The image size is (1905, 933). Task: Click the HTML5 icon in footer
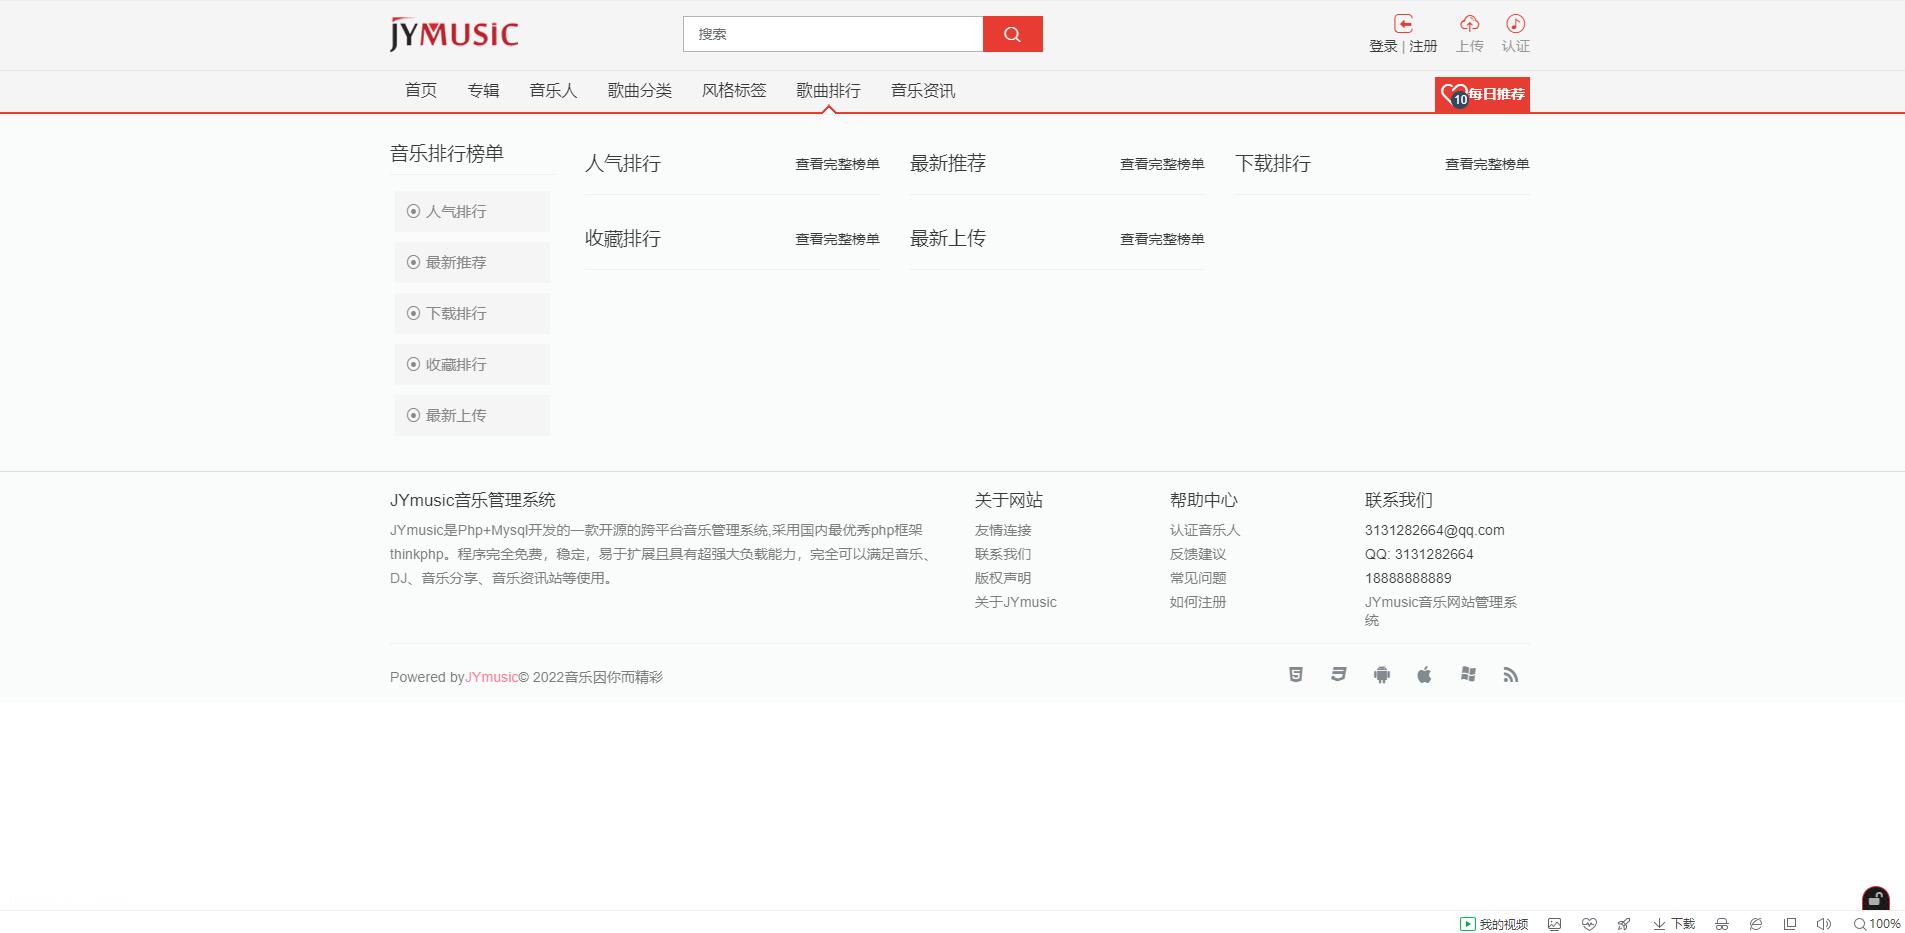pos(1295,675)
